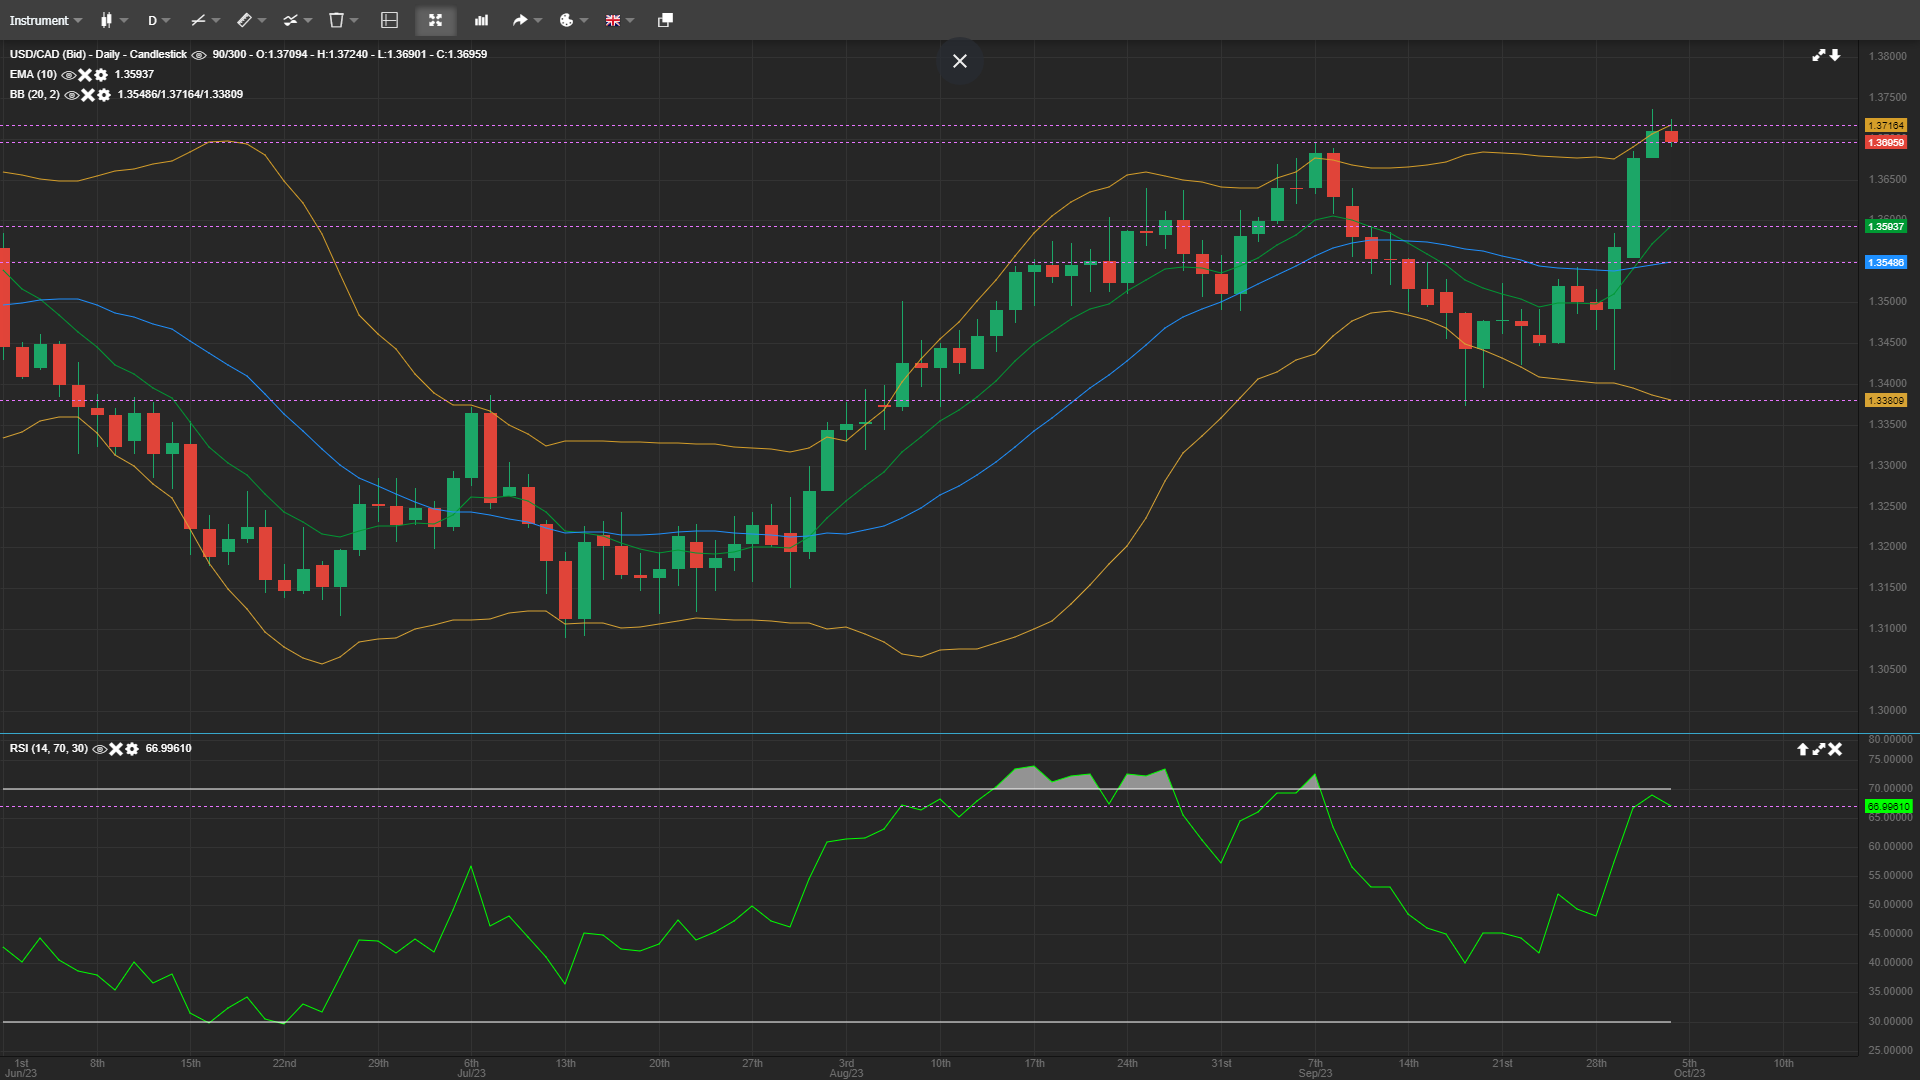1920x1080 pixels.
Task: Open RSI (14, 70, 30) settings gear
Action: 132,749
